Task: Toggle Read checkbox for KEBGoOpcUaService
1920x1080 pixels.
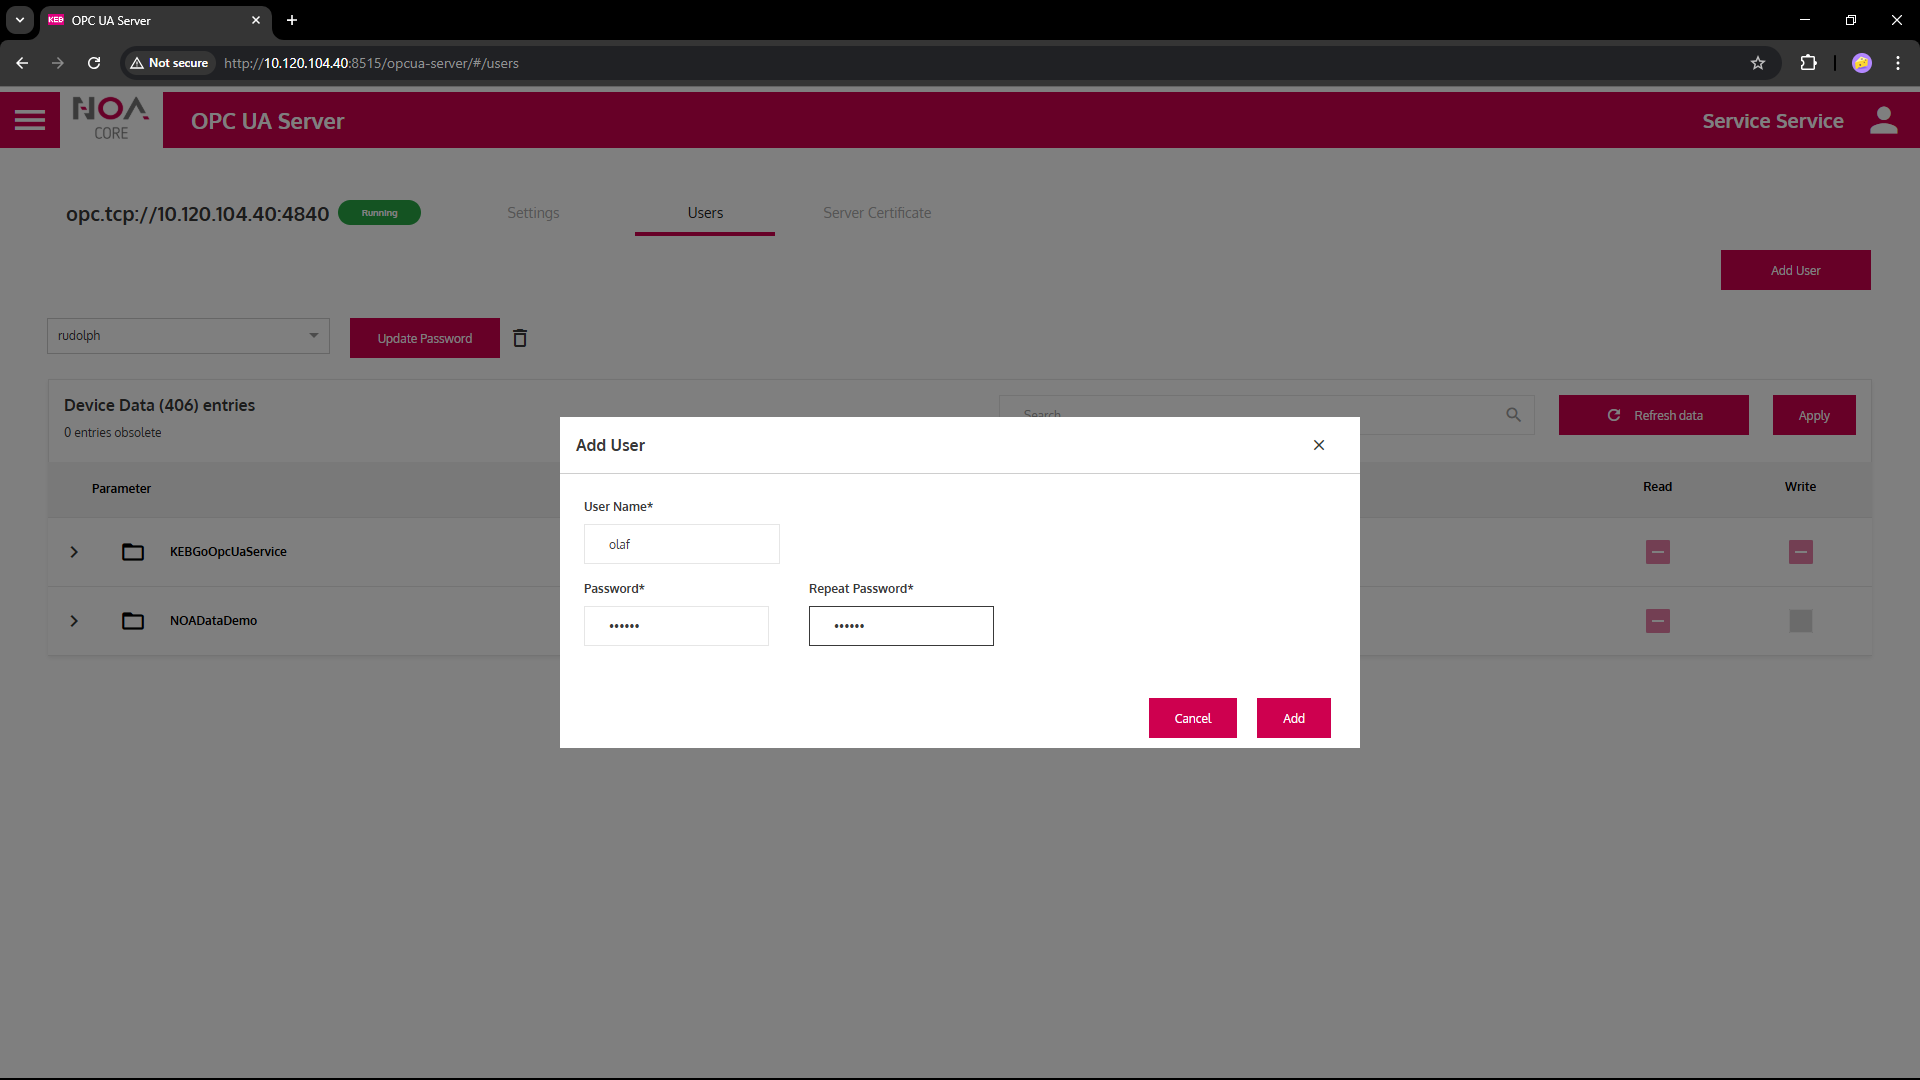Action: click(1657, 552)
